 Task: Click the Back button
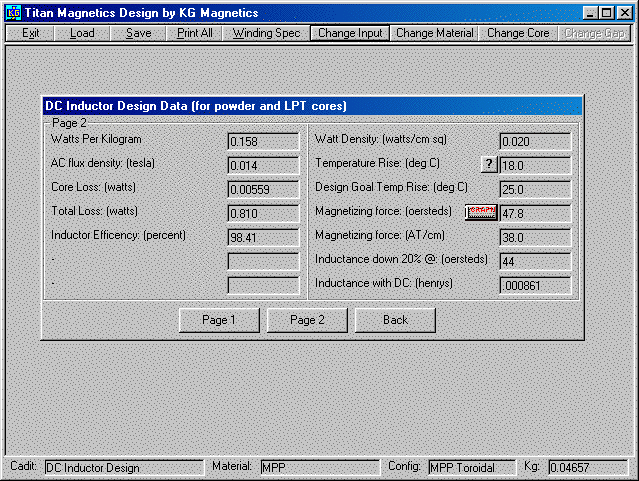tap(395, 320)
